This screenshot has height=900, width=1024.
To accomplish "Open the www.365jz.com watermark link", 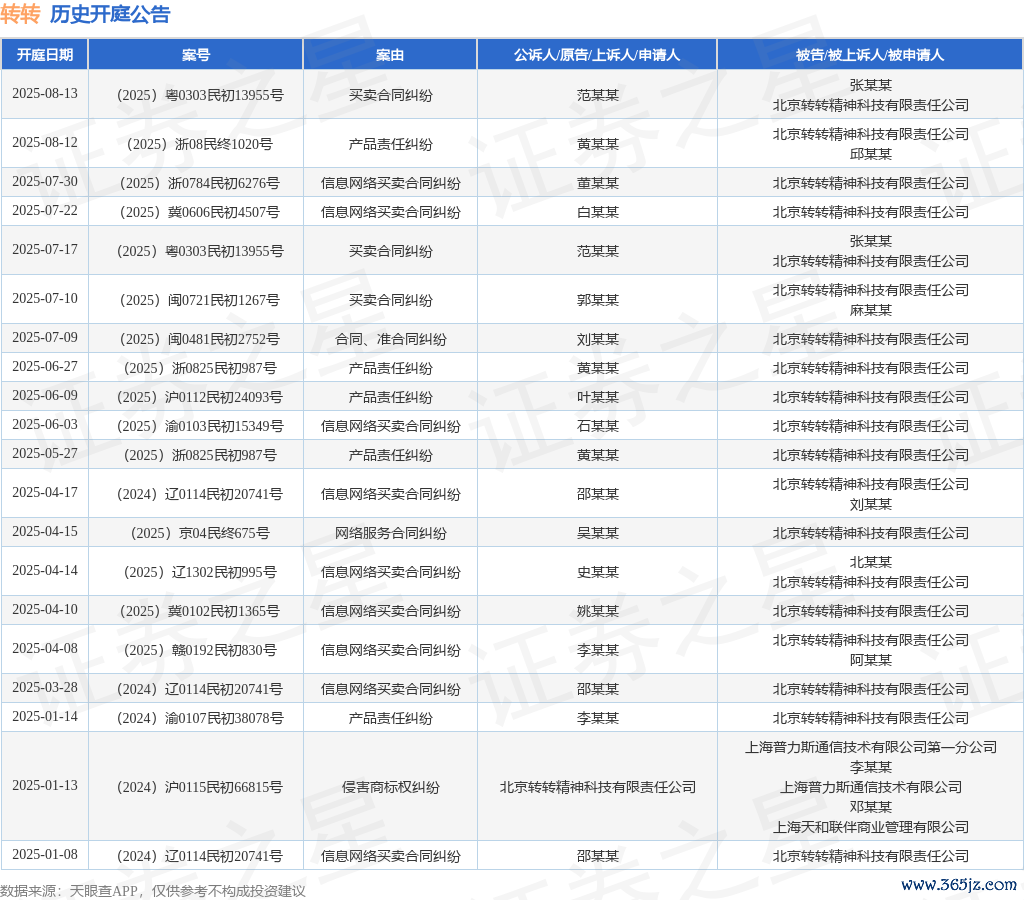I will (x=958, y=884).
